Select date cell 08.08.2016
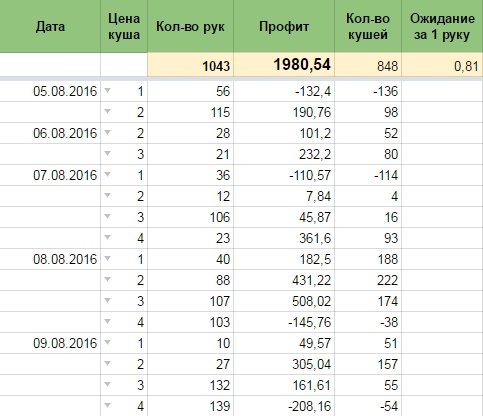The height and width of the screenshot is (416, 483). coord(50,259)
